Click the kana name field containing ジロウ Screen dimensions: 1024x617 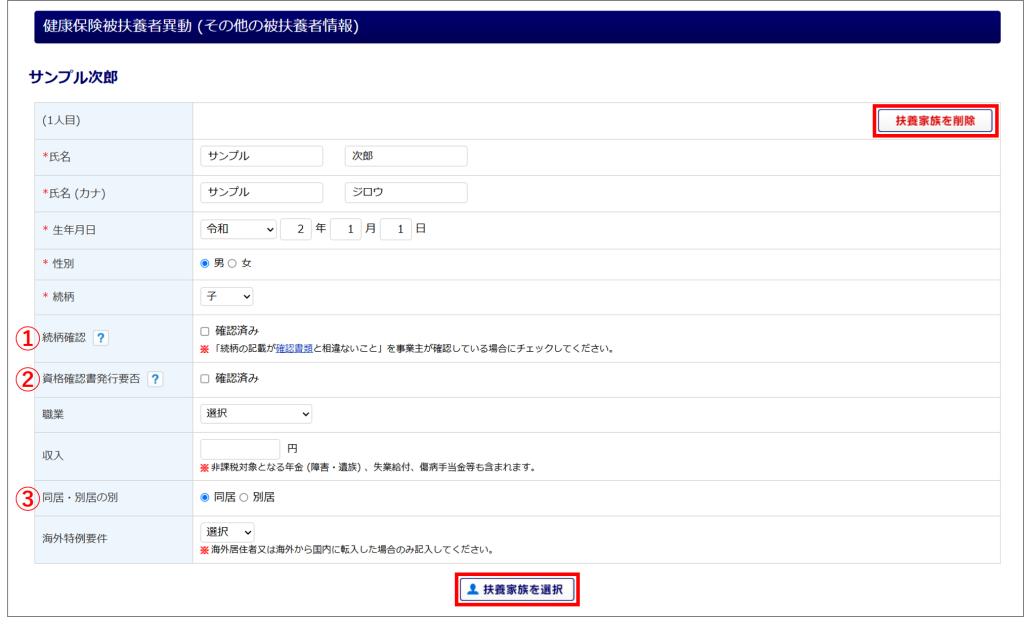(x=405, y=192)
